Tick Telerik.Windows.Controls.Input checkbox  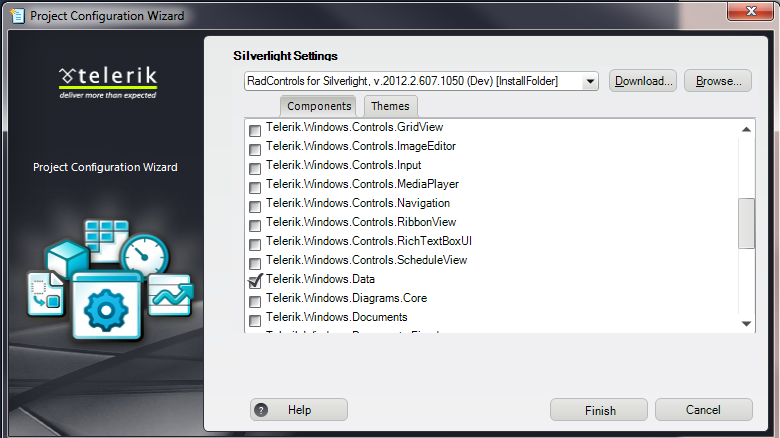(x=255, y=169)
